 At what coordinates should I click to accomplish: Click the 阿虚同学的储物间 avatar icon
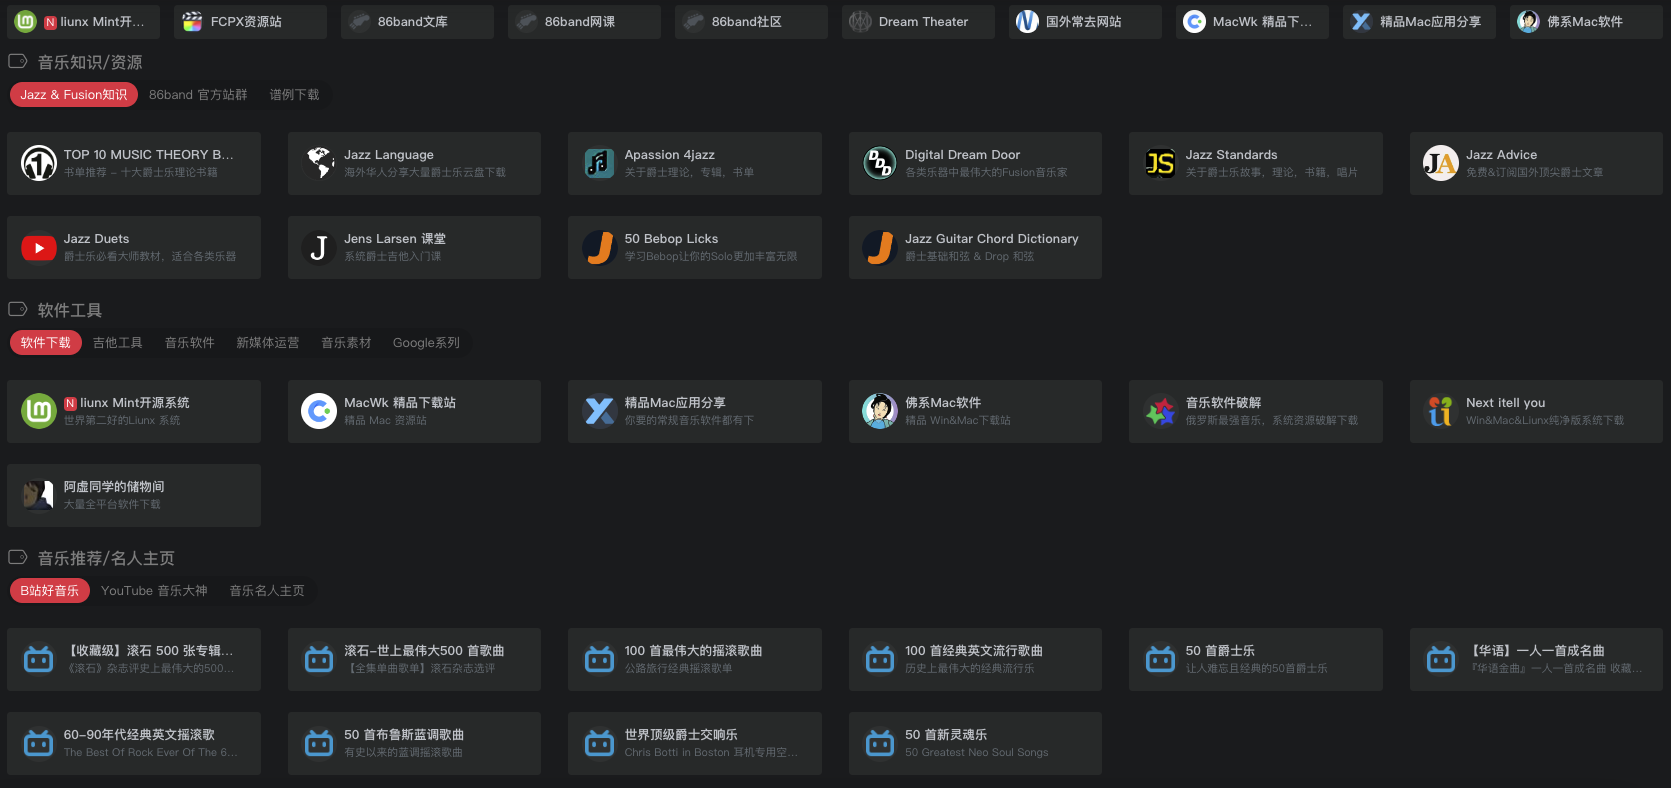click(39, 495)
